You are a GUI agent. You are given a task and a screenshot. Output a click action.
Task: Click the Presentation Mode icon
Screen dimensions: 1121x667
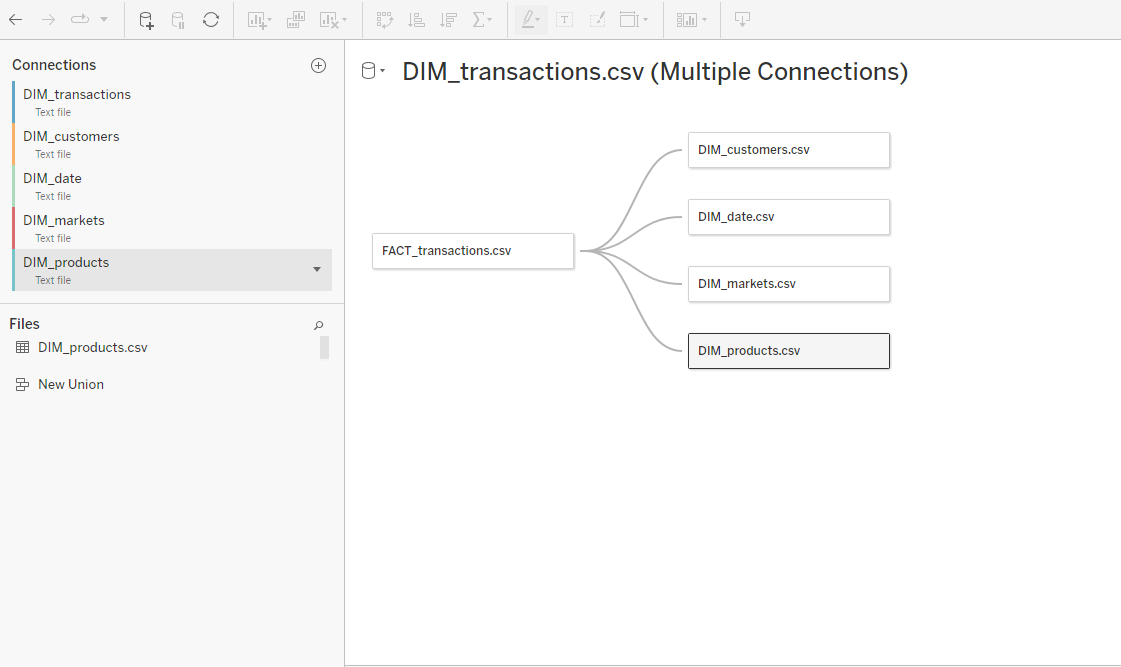pyautogui.click(x=742, y=19)
